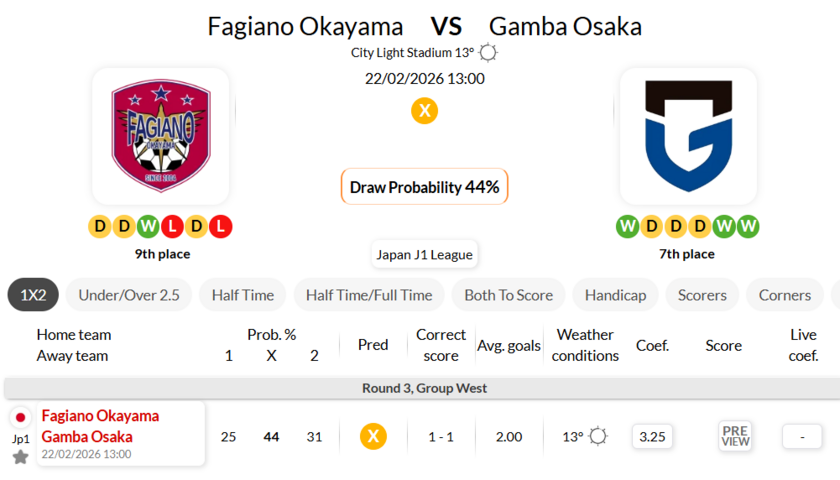This screenshot has width=840, height=480.
Task: Click the Japan flag Jp1 league icon
Action: coord(20,418)
